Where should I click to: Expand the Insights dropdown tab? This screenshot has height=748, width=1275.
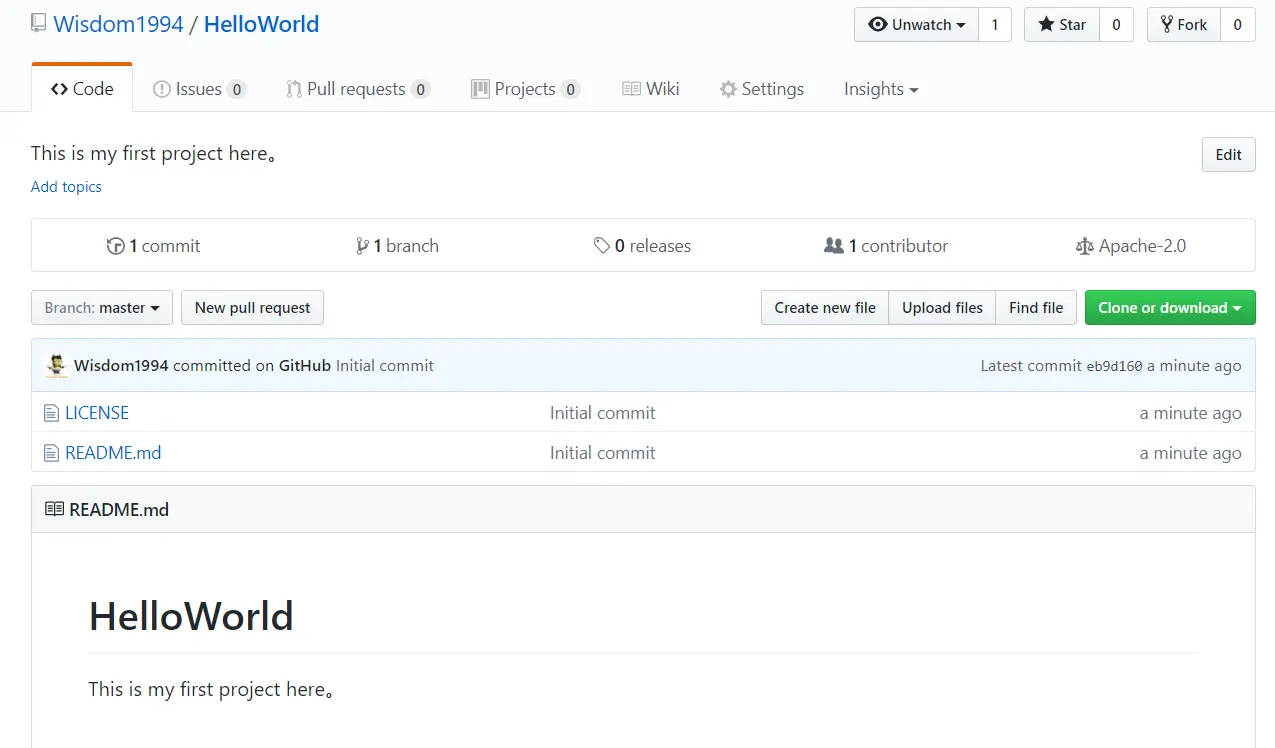881,89
